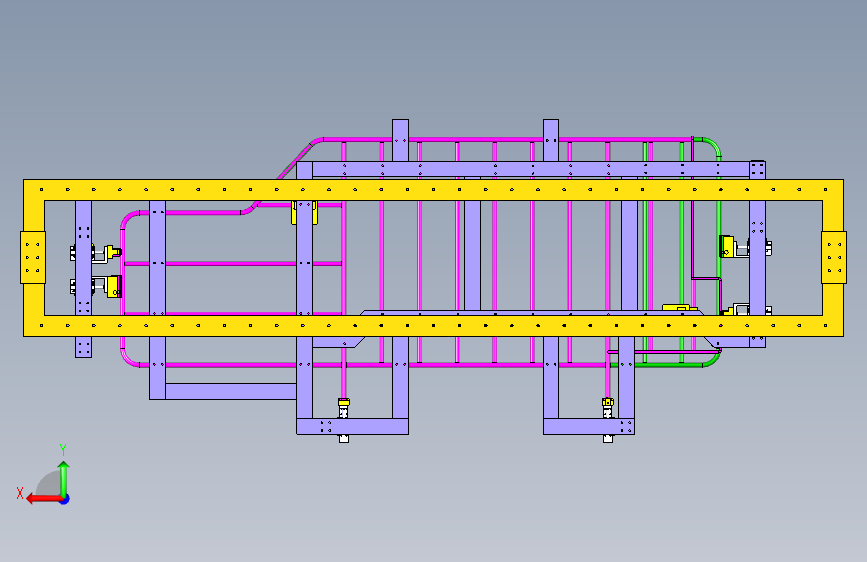Viewport: 867px width, 562px height.
Task: Pick the purple foot crossbar at bottom left
Action: 352,426
